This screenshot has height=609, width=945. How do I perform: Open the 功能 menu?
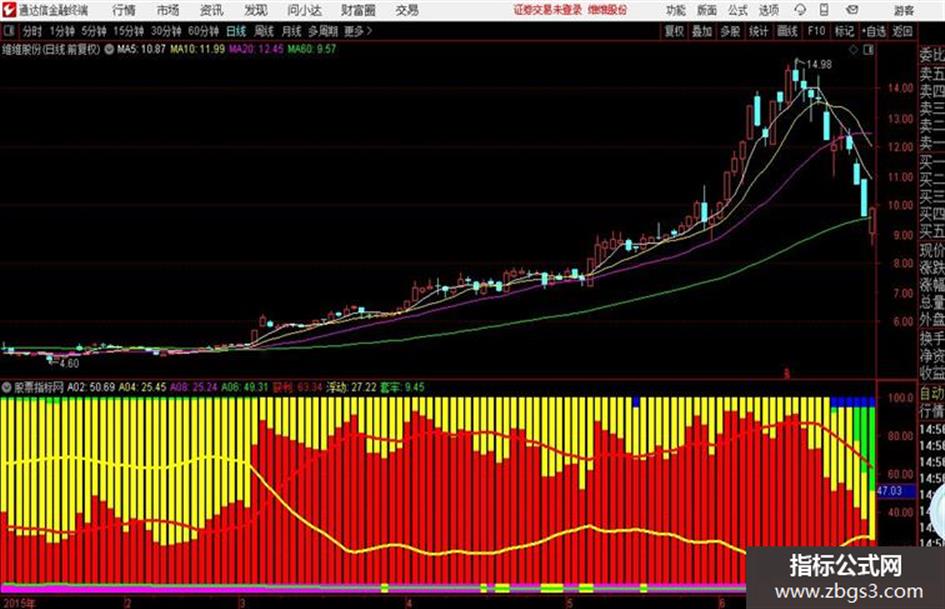[x=676, y=10]
